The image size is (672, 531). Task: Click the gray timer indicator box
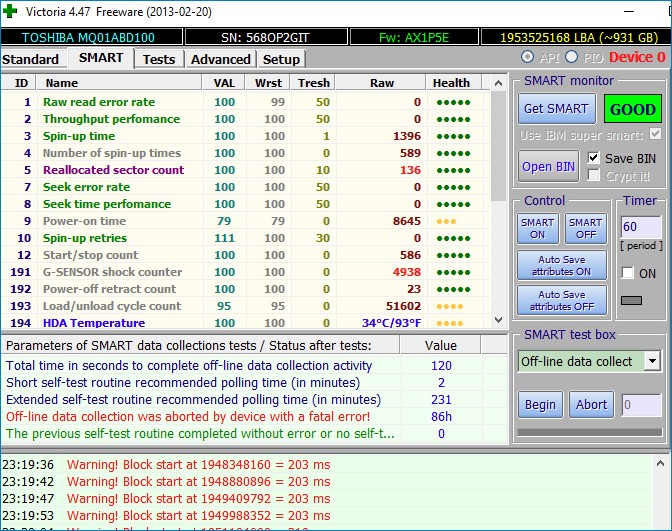(631, 300)
